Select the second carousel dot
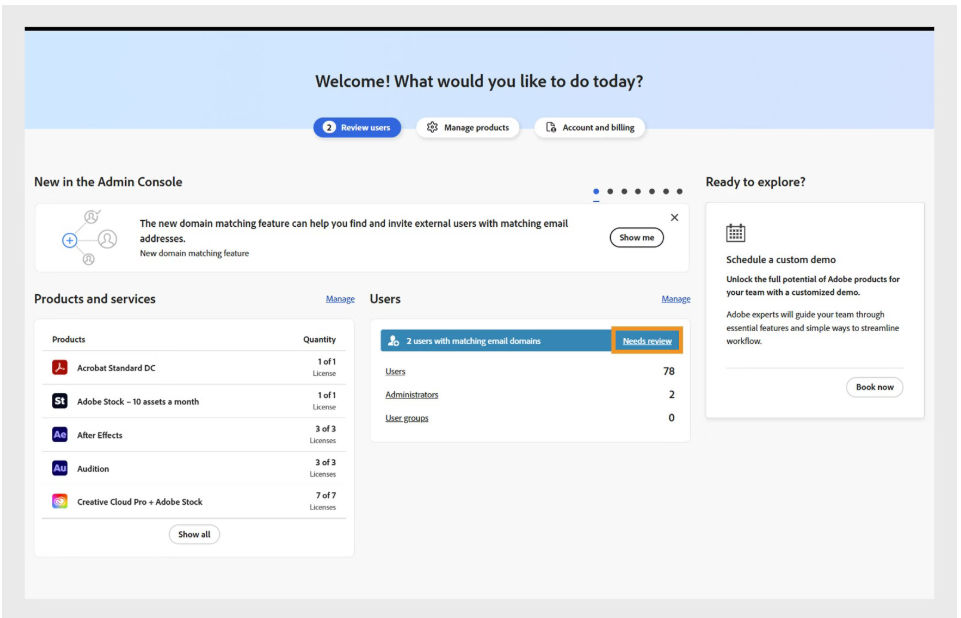 (610, 191)
